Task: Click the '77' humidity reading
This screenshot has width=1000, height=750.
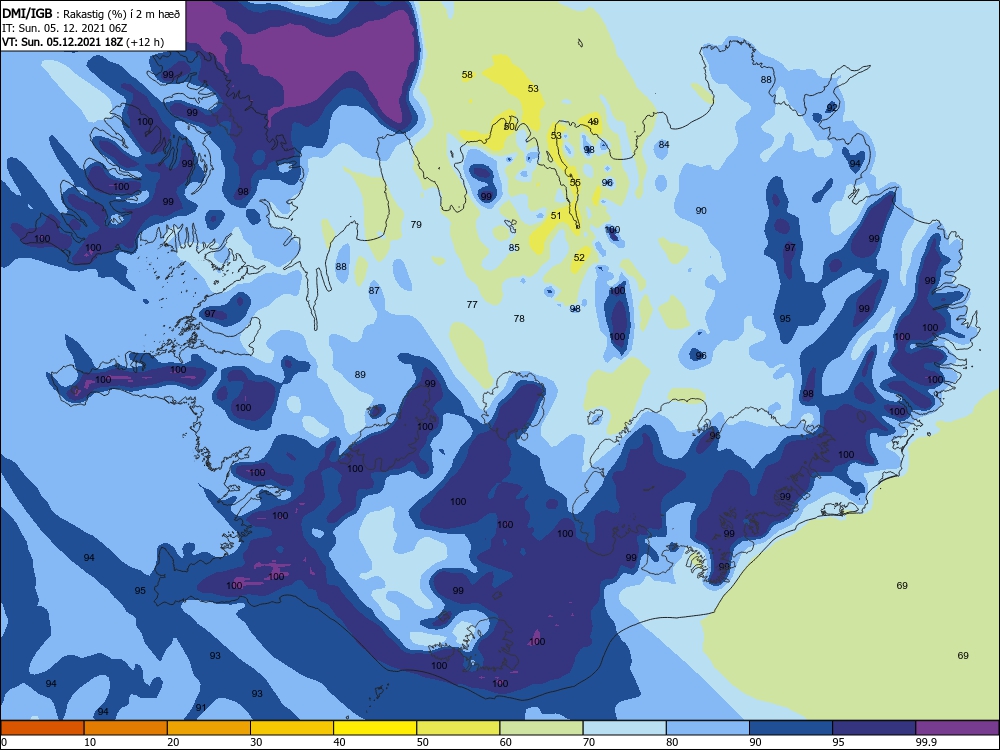Action: (x=472, y=305)
